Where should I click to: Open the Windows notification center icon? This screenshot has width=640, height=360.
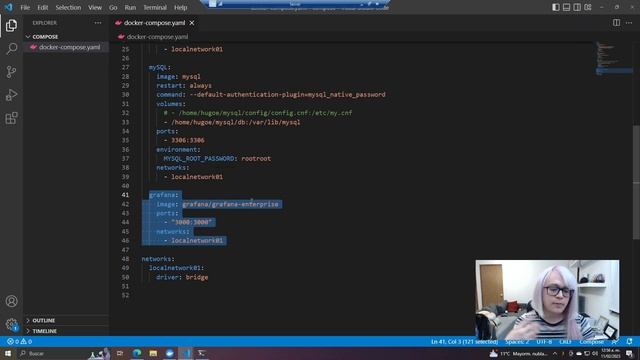coord(629,353)
